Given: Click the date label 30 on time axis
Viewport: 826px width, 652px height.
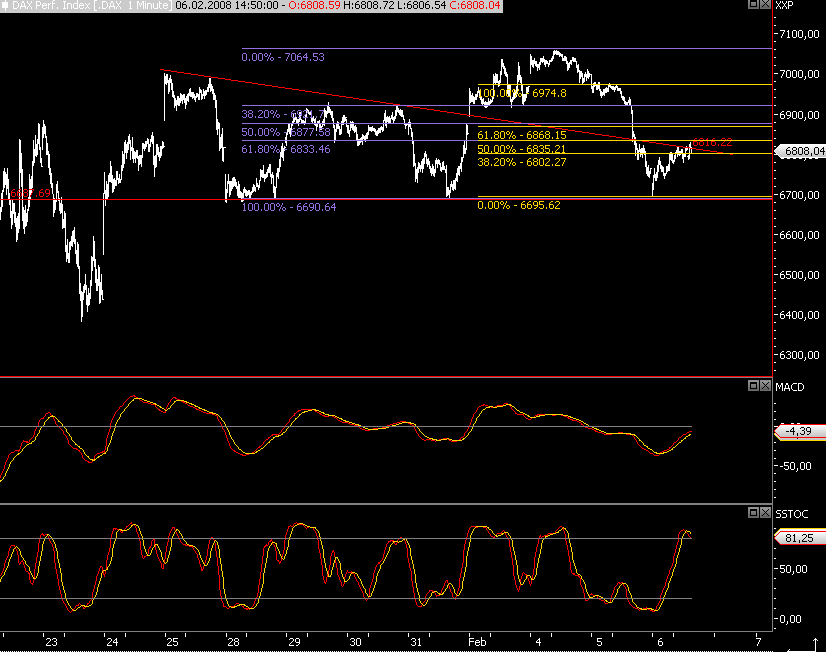Looking at the screenshot, I should coord(356,642).
